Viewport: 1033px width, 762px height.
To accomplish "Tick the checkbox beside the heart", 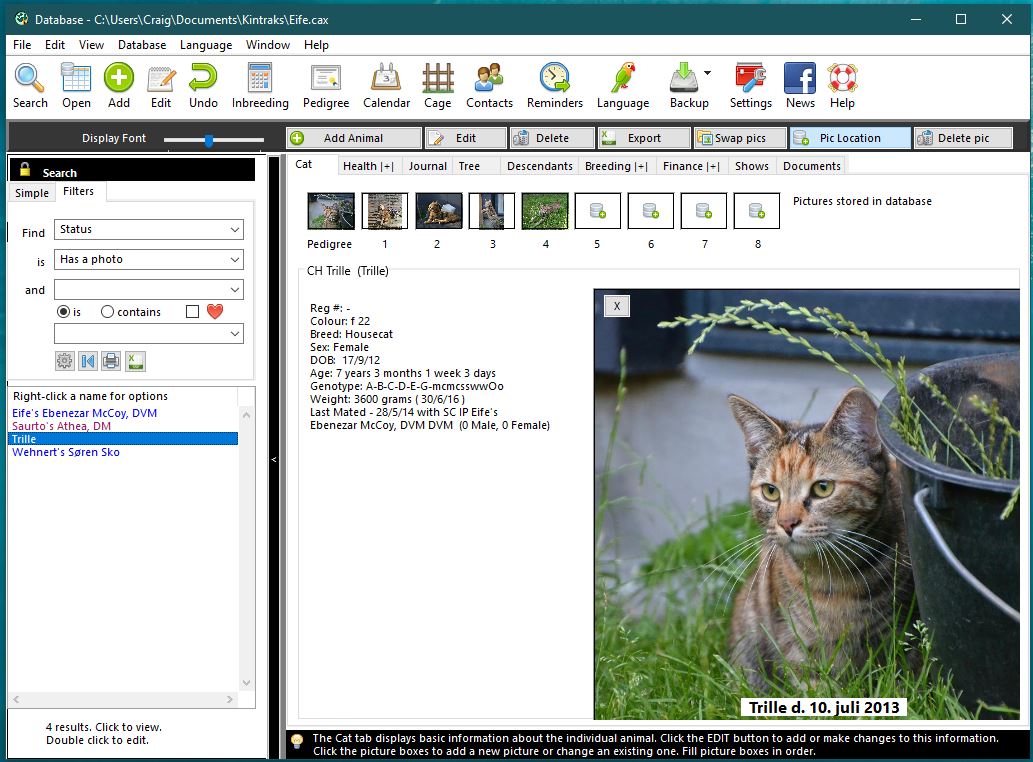I will [192, 312].
